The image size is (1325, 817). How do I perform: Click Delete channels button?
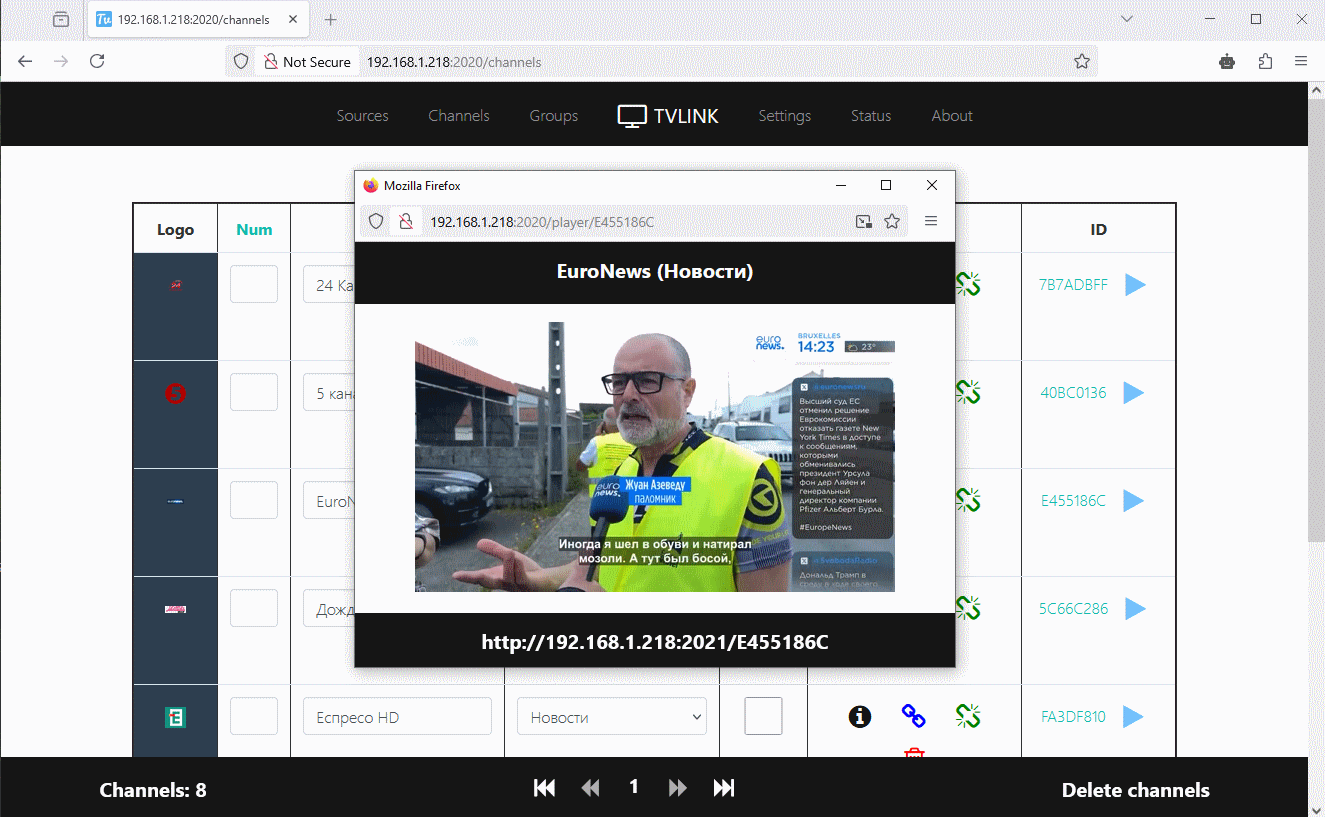pyautogui.click(x=1135, y=790)
